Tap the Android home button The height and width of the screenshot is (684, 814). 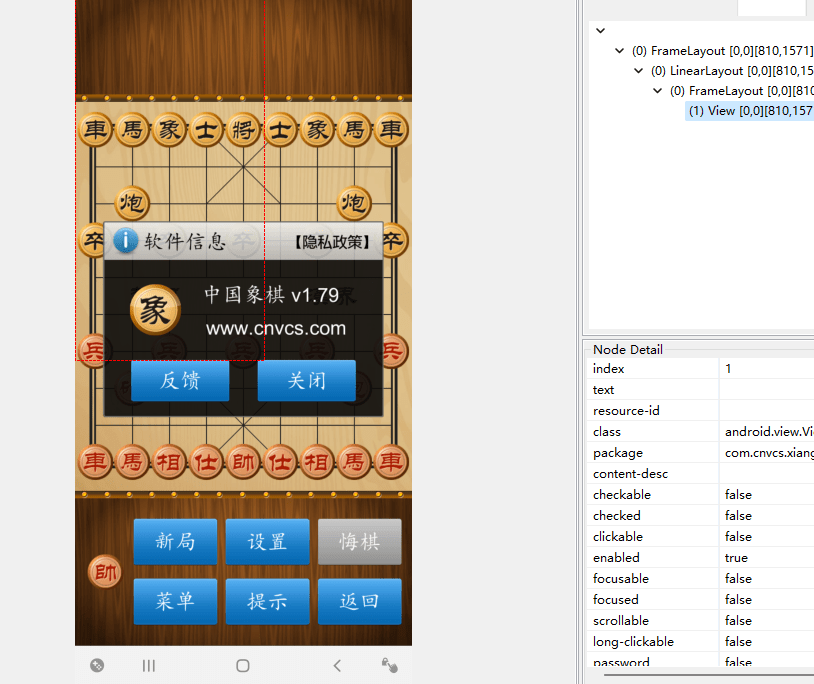click(242, 665)
